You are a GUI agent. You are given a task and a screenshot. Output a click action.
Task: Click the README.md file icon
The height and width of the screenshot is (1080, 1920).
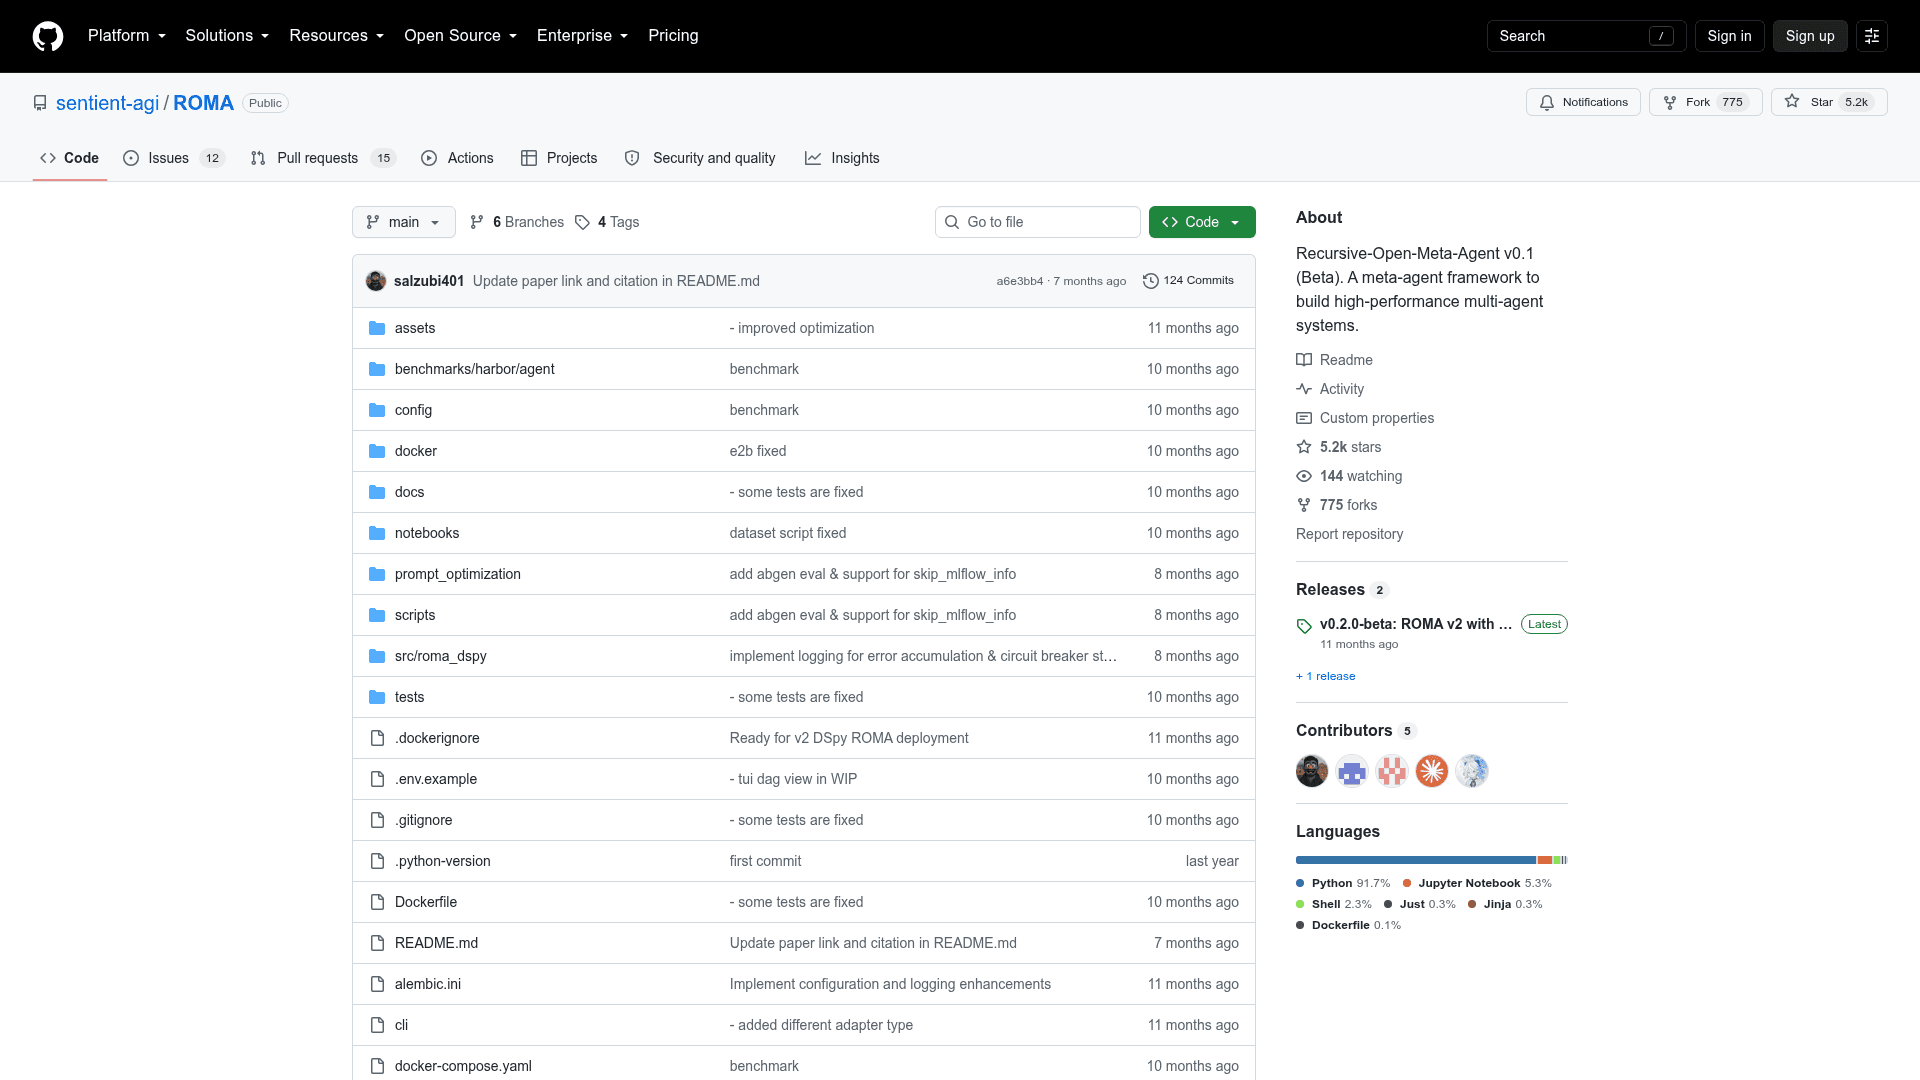[x=377, y=943]
